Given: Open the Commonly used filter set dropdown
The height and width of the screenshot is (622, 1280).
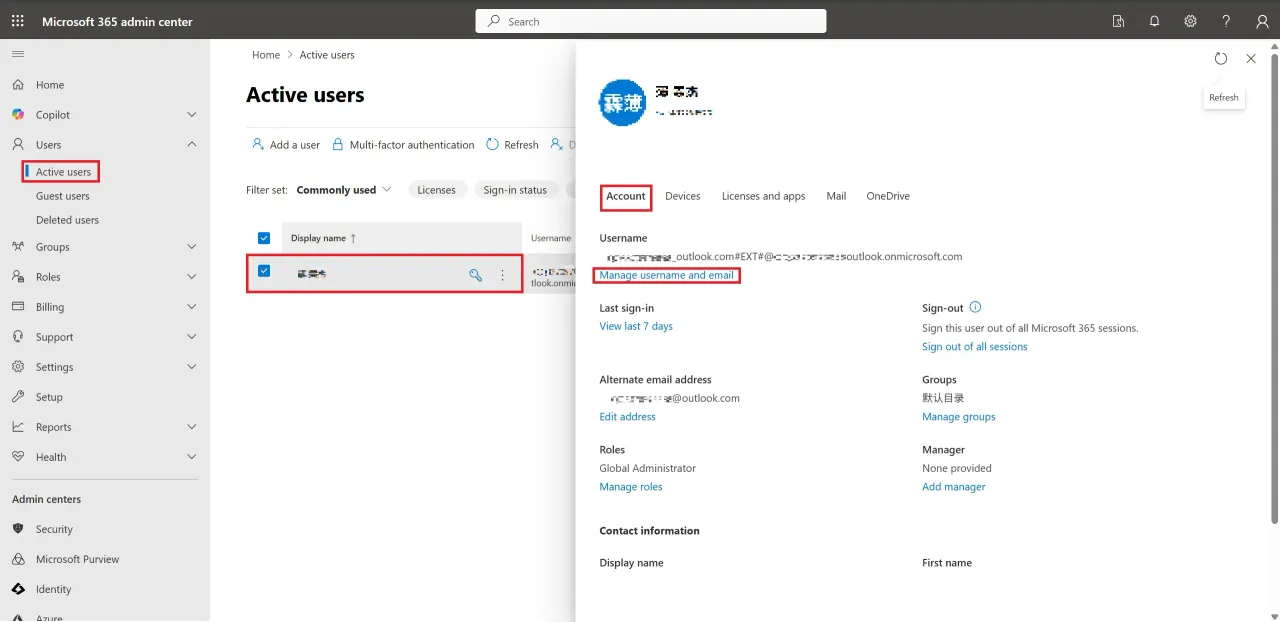Looking at the screenshot, I should (344, 190).
